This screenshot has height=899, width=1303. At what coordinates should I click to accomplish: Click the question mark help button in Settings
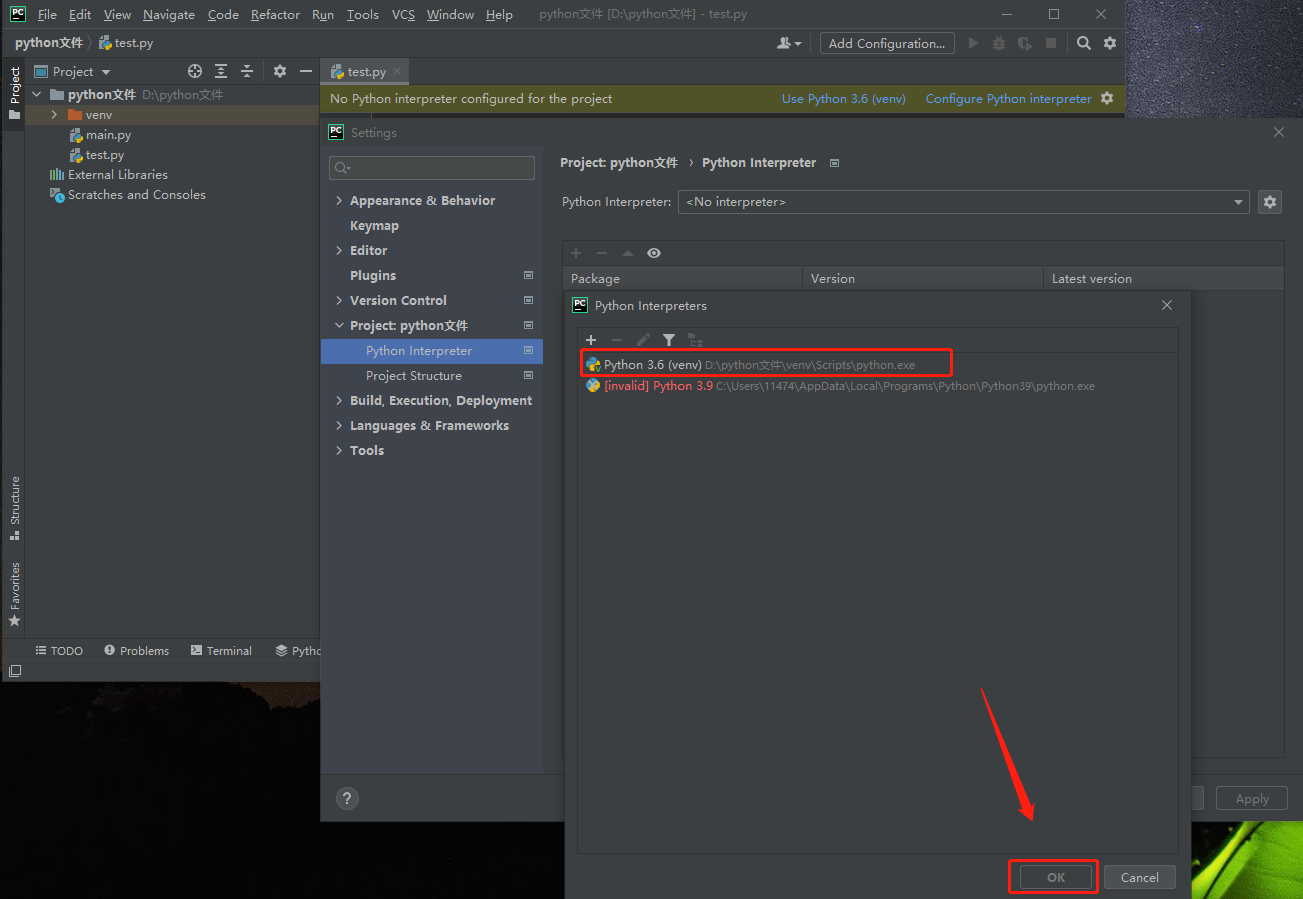pyautogui.click(x=347, y=798)
